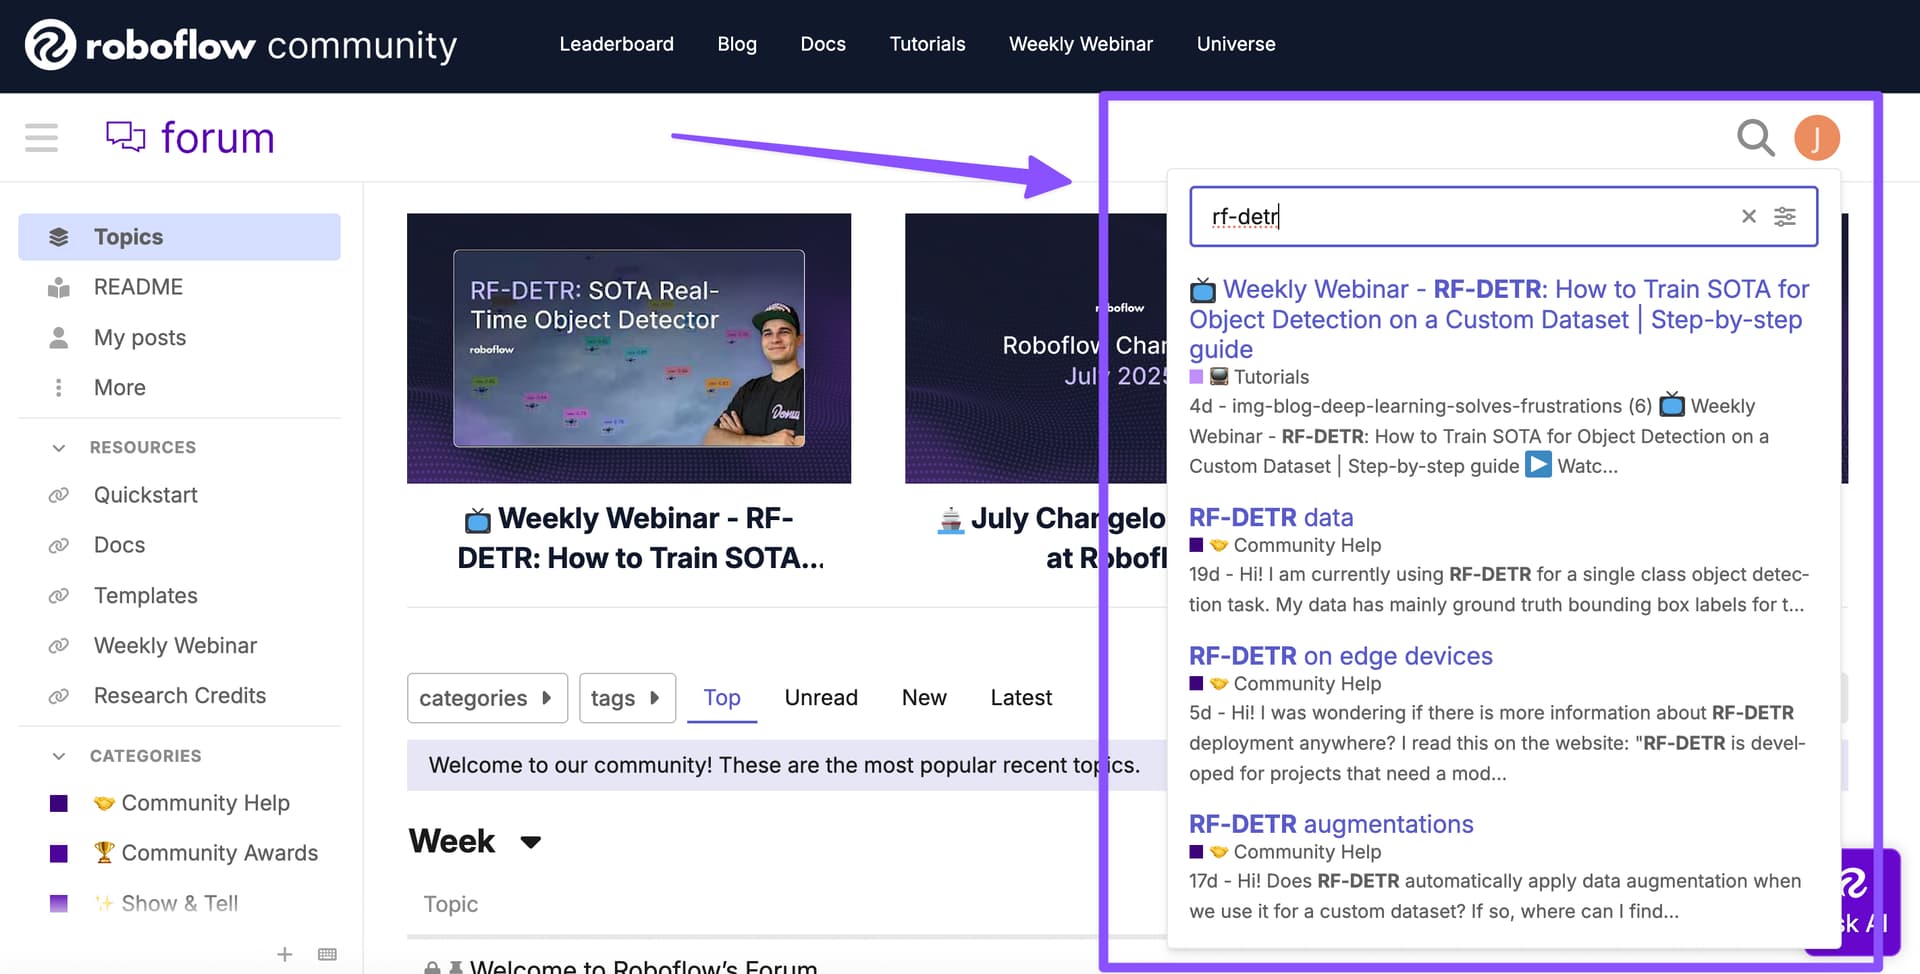Screen dimensions: 1920x974
Task: Open the RF-DETR webinar thumbnail image
Action: (x=629, y=348)
